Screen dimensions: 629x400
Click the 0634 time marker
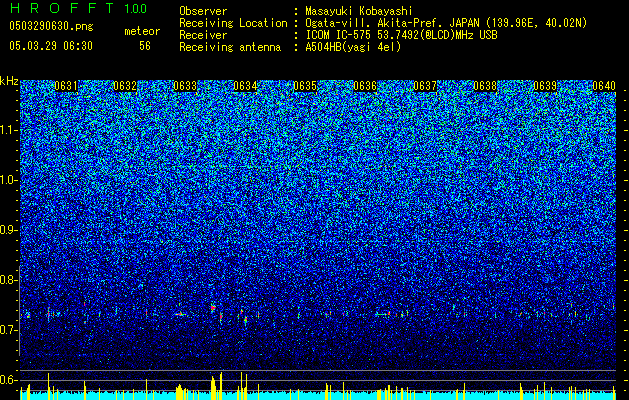[246, 86]
